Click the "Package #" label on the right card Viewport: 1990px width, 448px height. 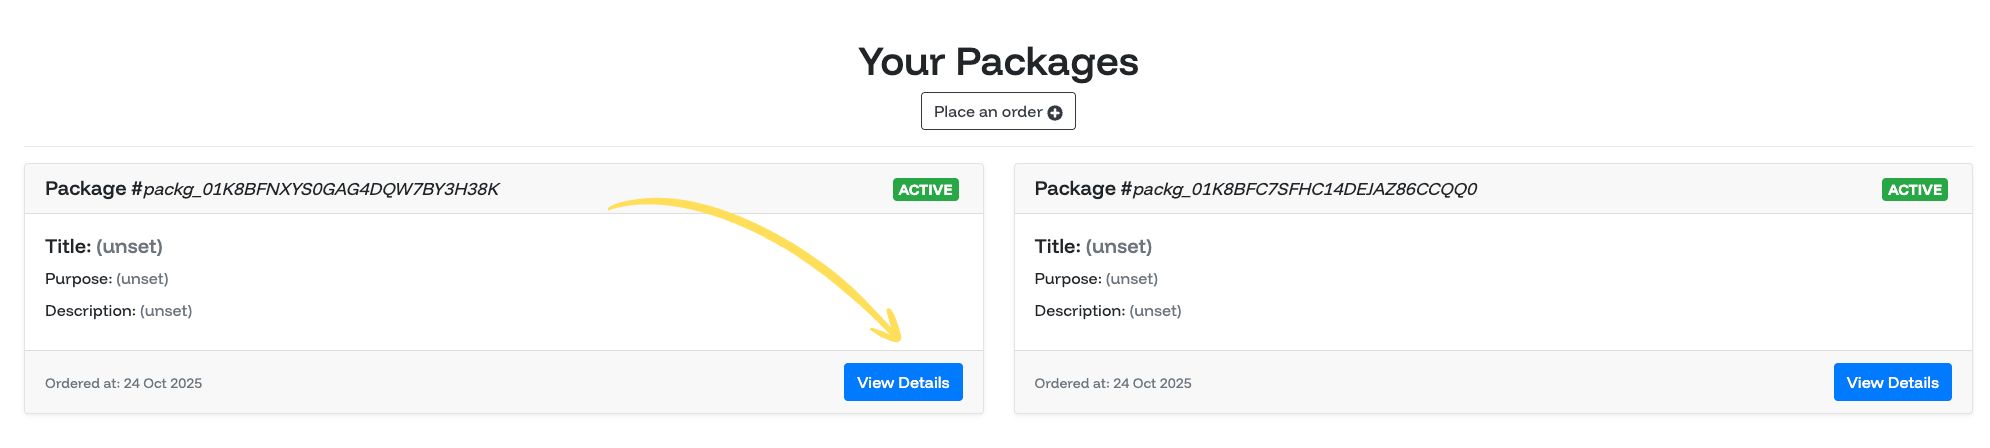tap(1082, 189)
